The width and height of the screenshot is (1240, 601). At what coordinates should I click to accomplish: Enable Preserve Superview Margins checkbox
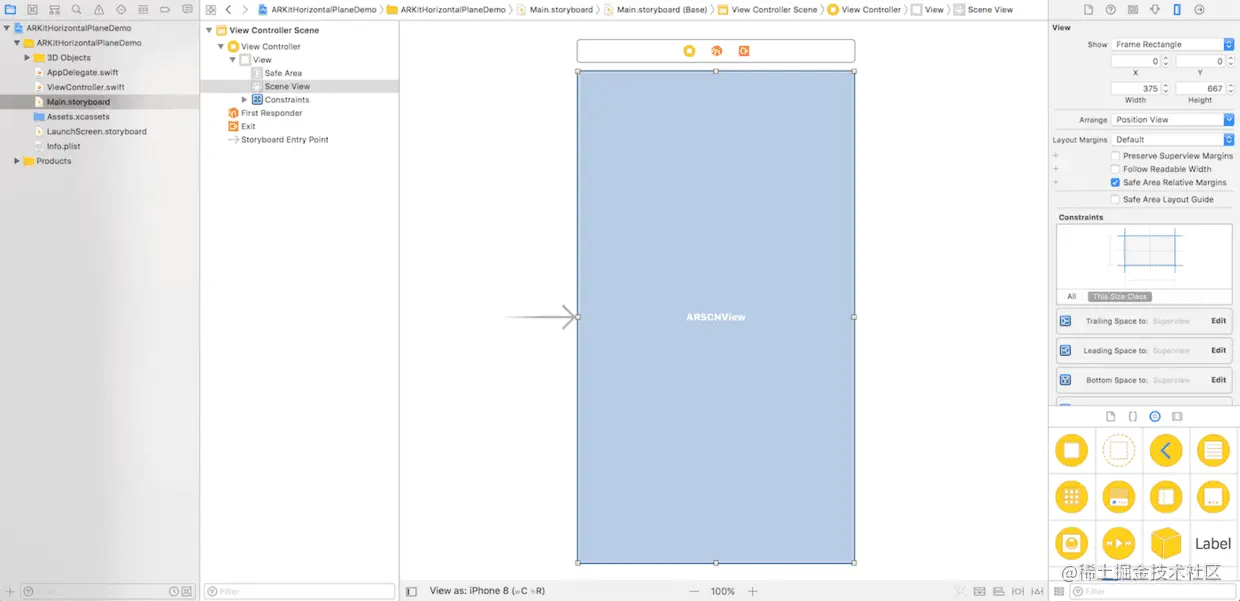[1115, 156]
